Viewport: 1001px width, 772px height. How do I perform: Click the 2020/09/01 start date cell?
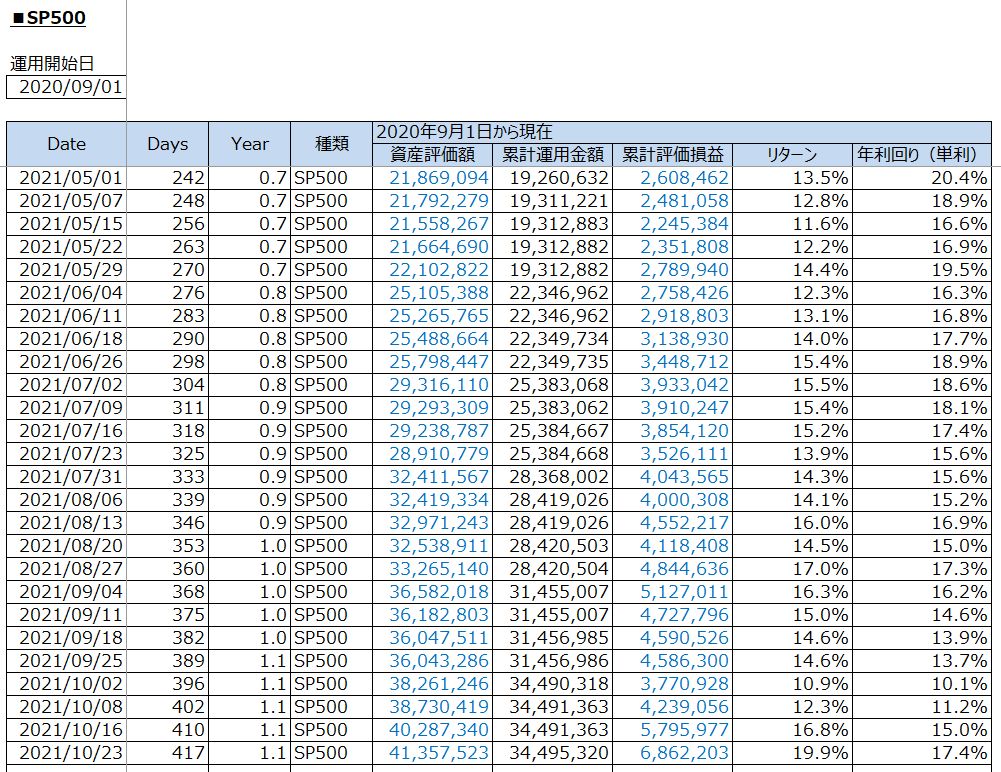67,87
